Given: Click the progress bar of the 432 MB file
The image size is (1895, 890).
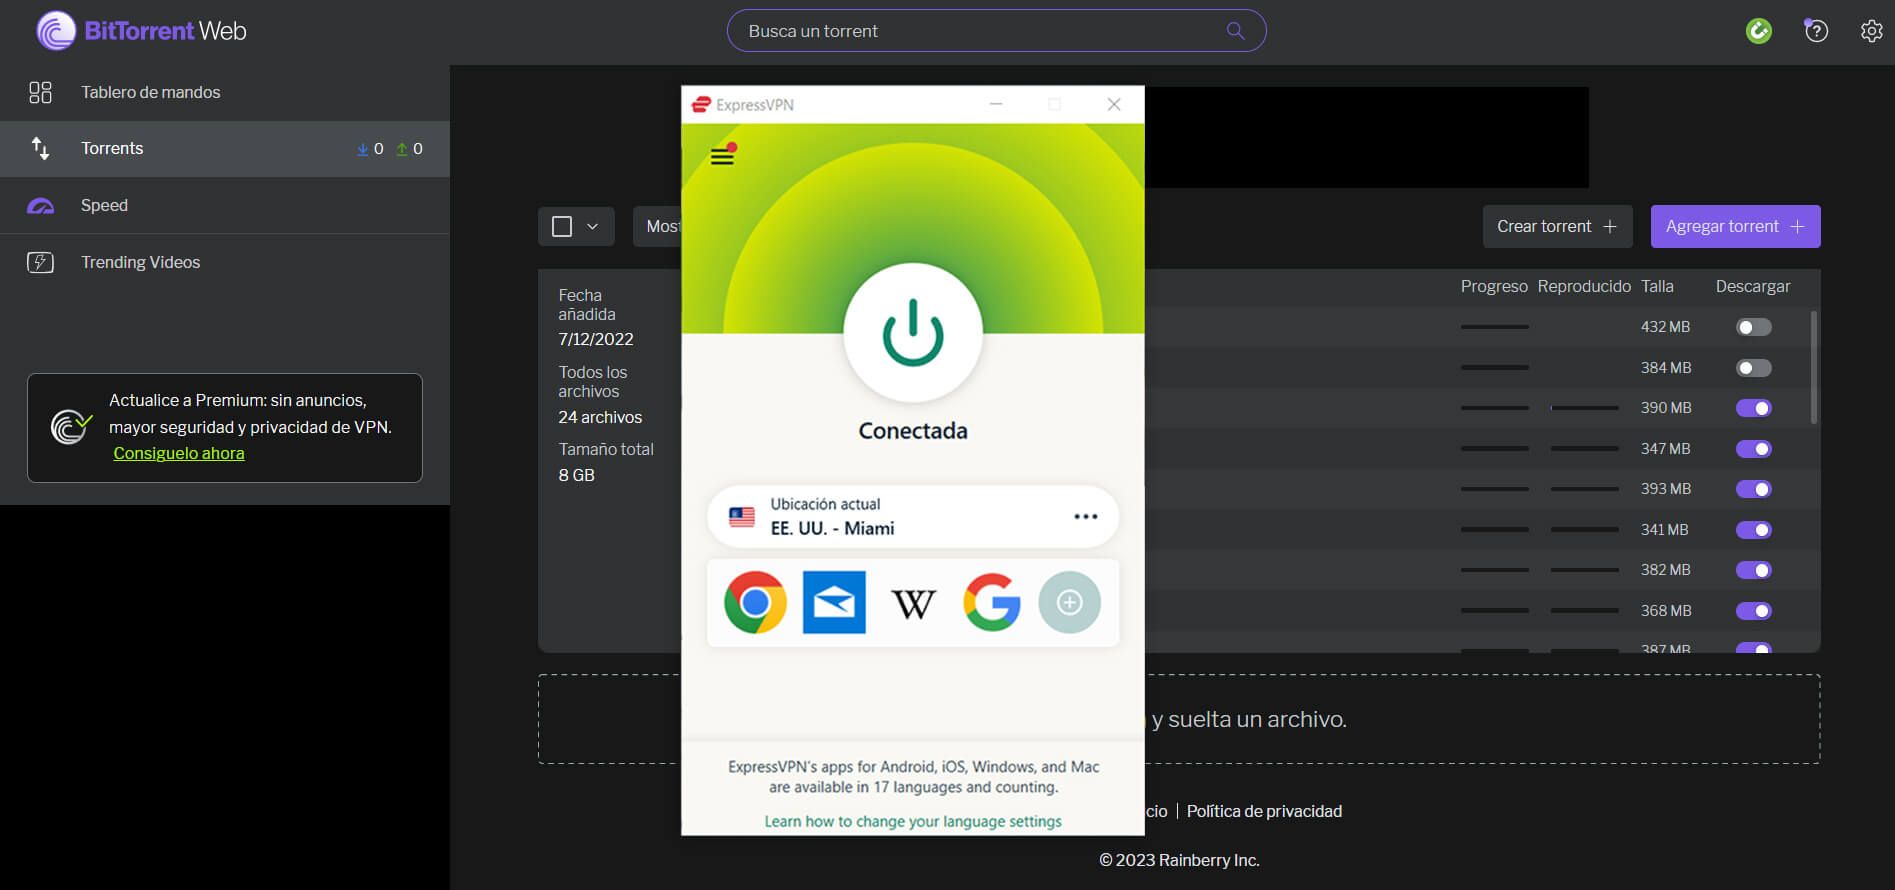Looking at the screenshot, I should (1494, 327).
